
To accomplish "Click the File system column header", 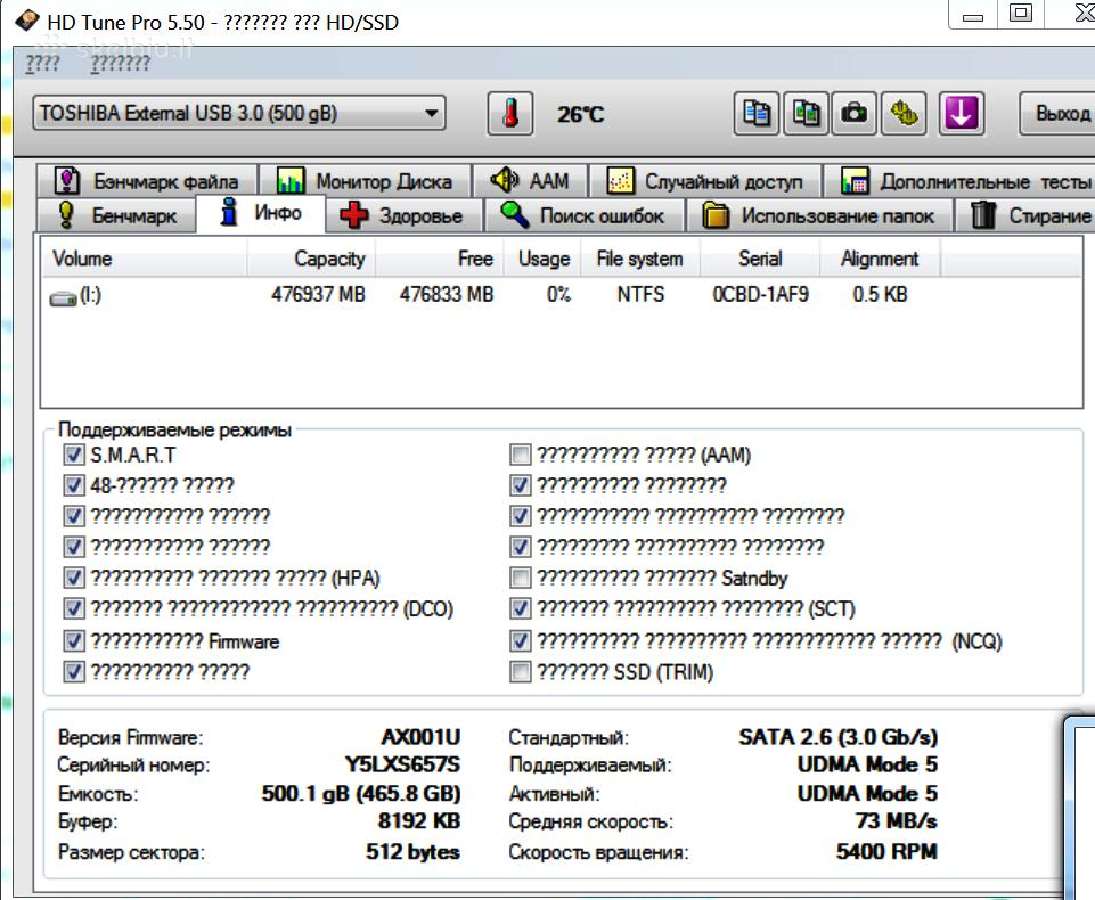I will point(640,258).
